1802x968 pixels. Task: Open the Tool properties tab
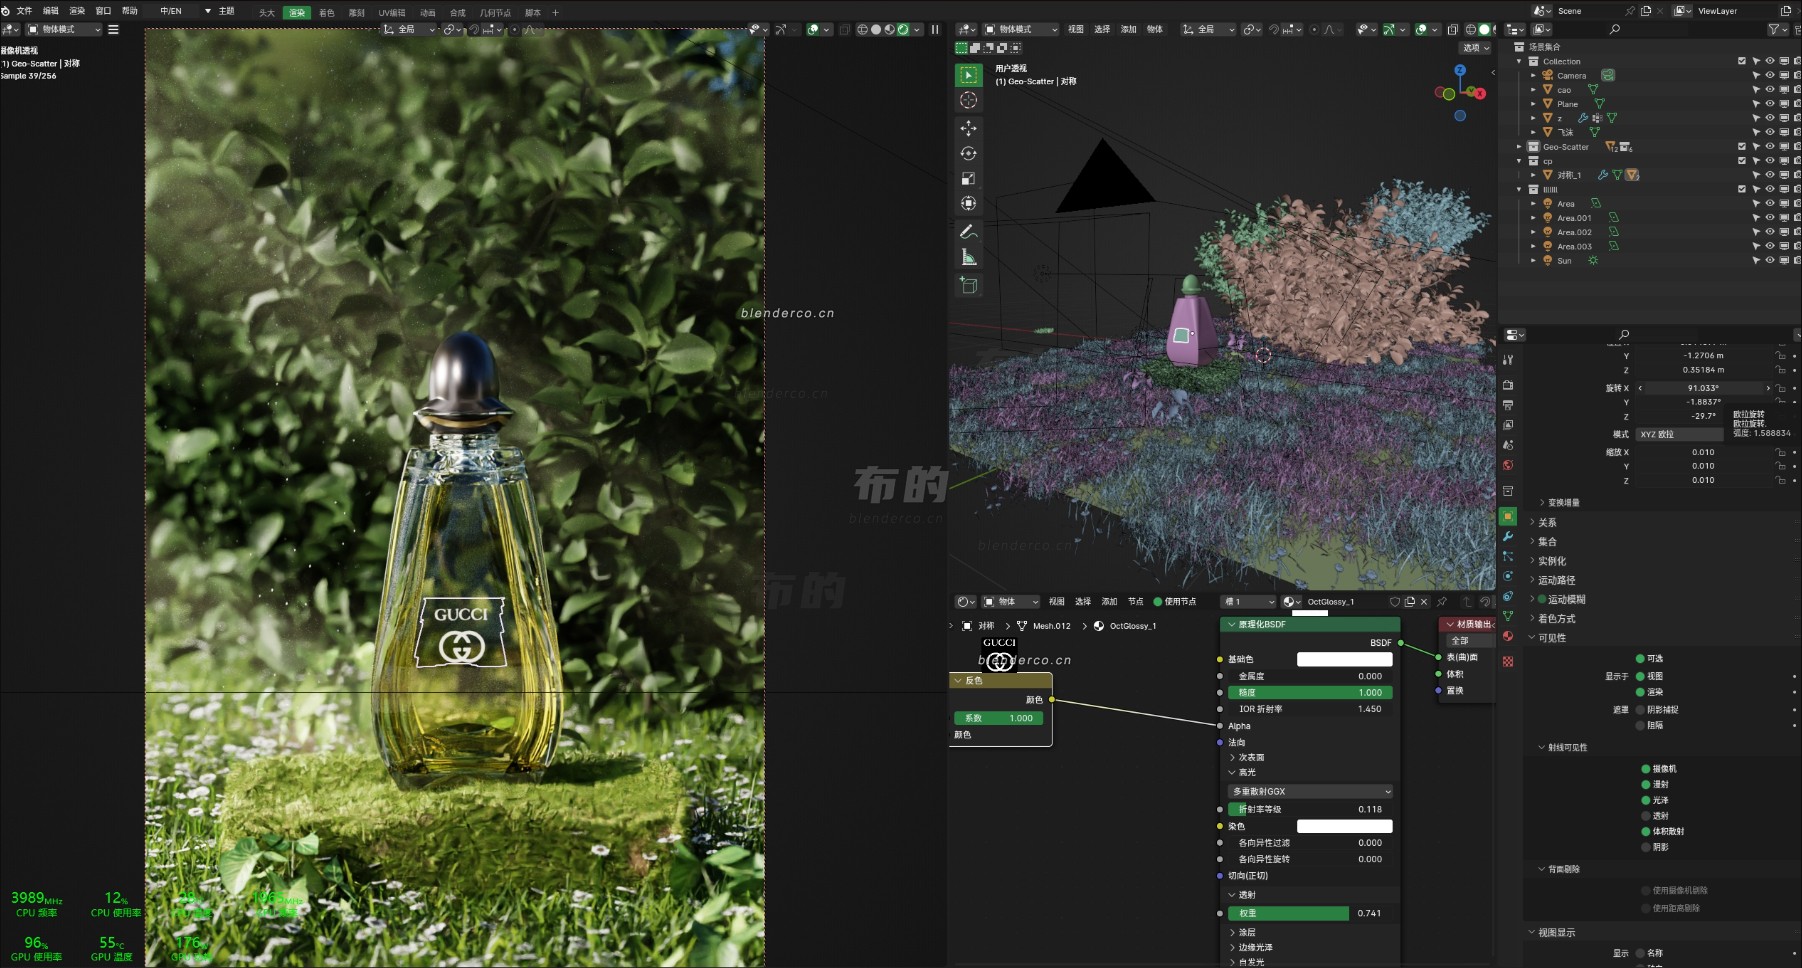(x=1508, y=360)
